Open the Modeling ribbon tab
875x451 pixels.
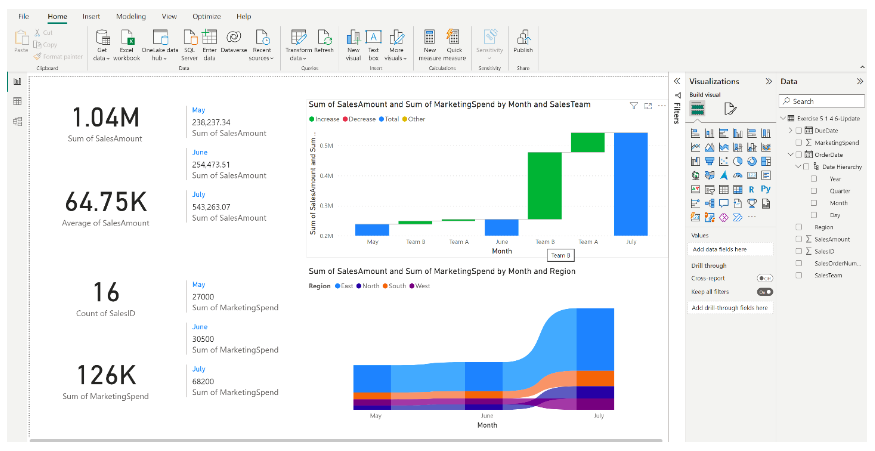130,17
